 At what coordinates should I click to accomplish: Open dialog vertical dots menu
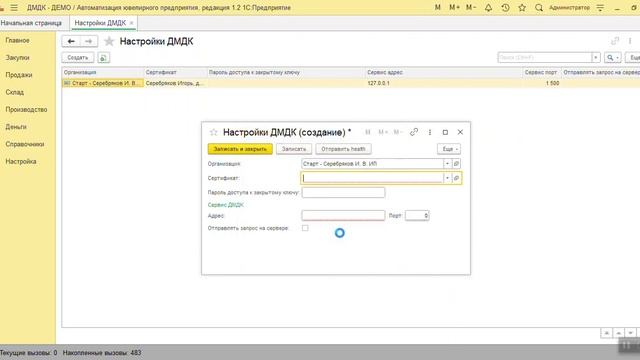coord(430,132)
